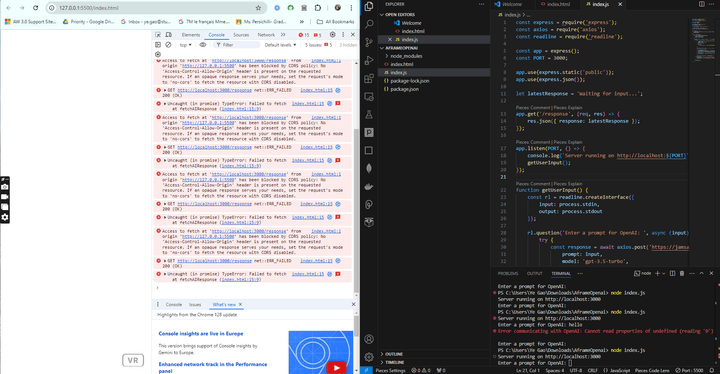
Task: Clear the DevTools console
Action: click(x=169, y=45)
